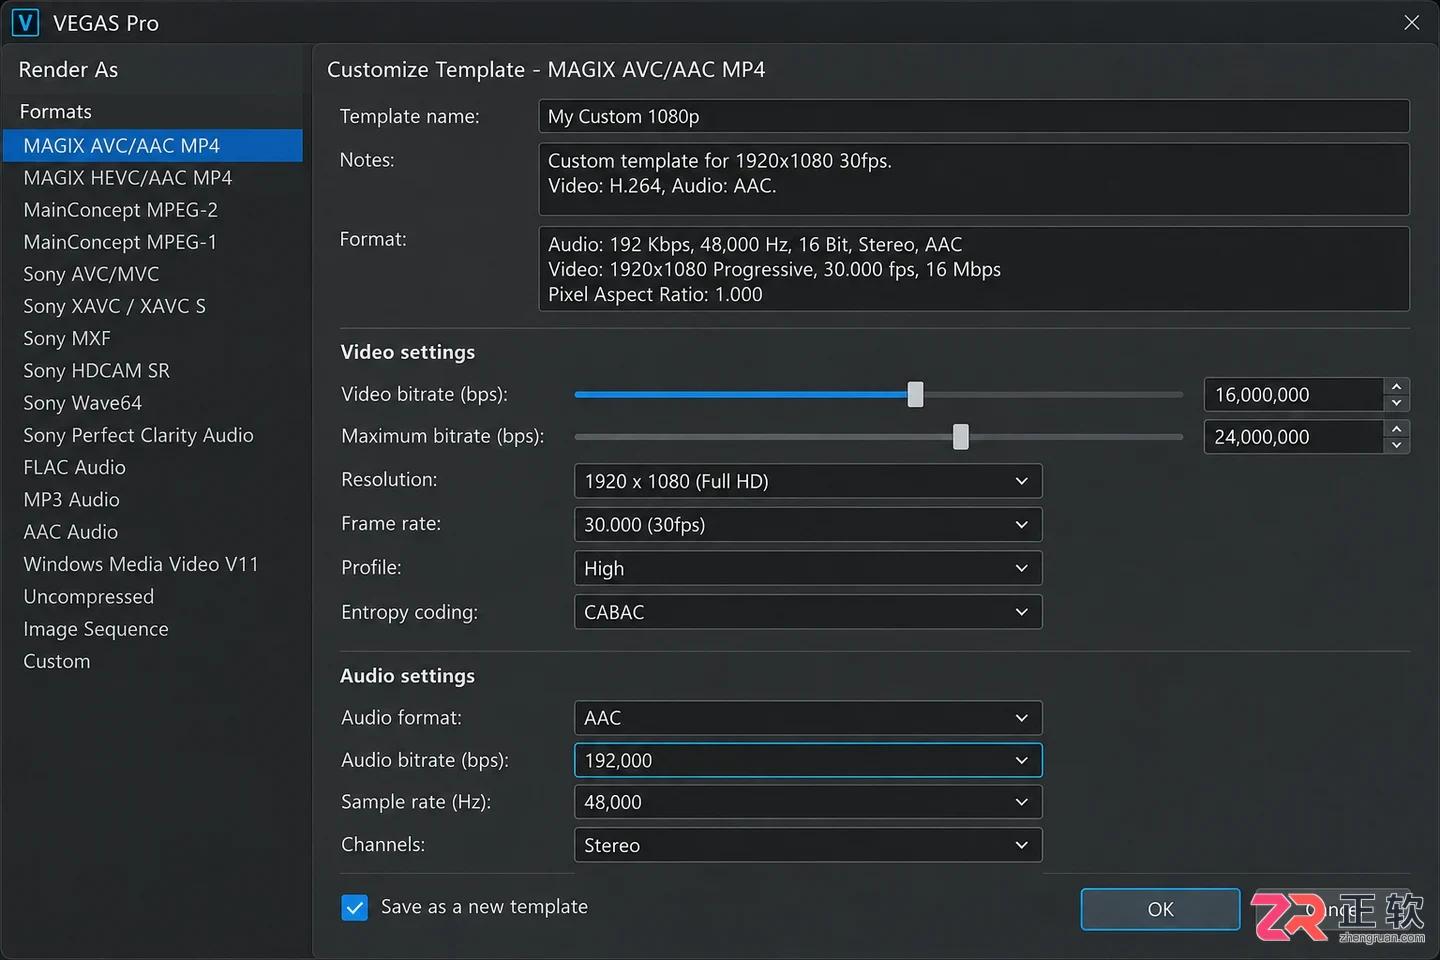Click the Video bitrate slider handle
Screen dimensions: 1440x960
click(915, 394)
